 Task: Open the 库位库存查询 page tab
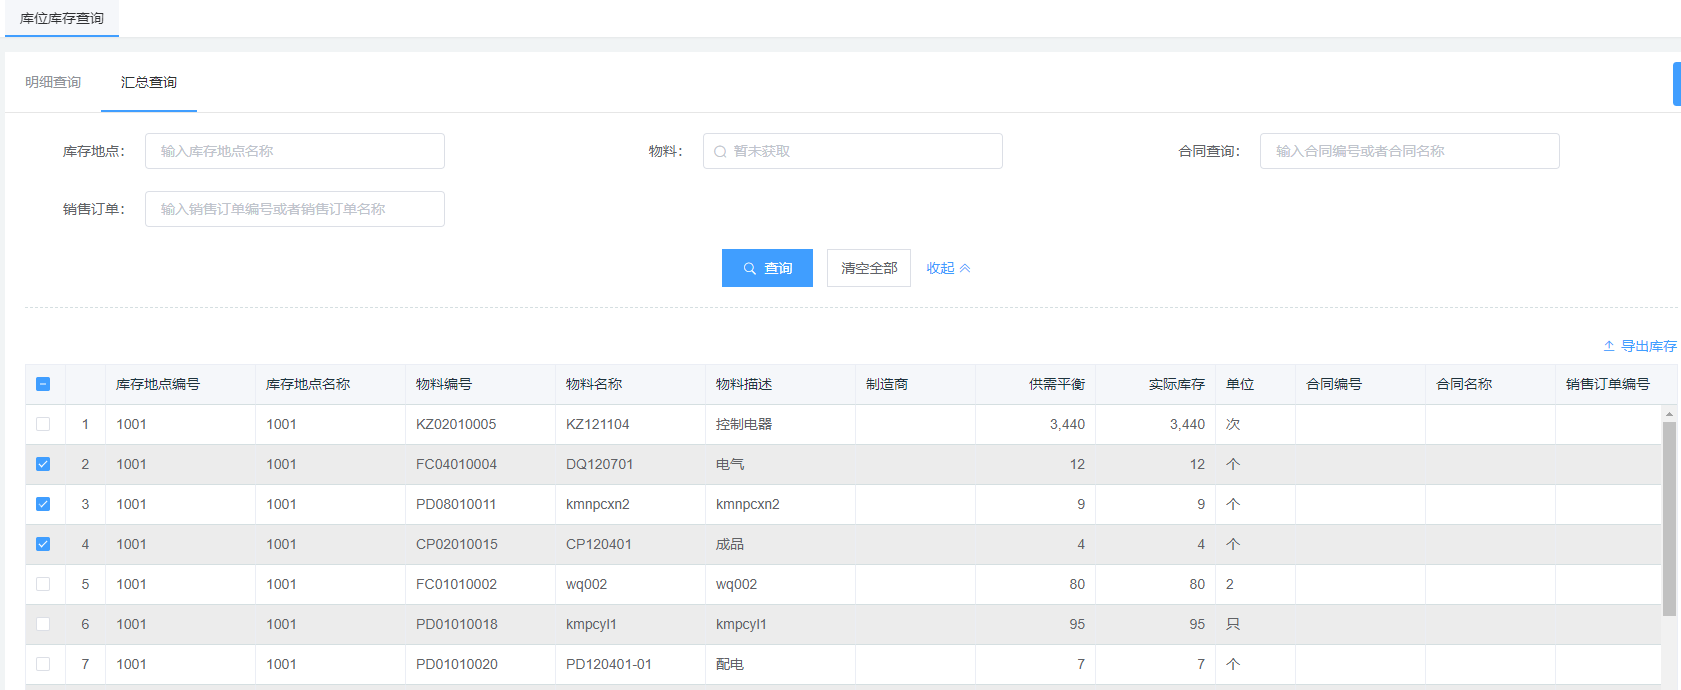tap(62, 18)
